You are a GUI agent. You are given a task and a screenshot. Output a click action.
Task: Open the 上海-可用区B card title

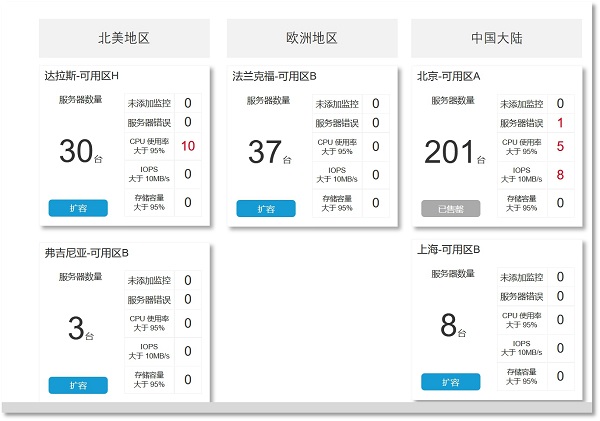click(x=449, y=249)
